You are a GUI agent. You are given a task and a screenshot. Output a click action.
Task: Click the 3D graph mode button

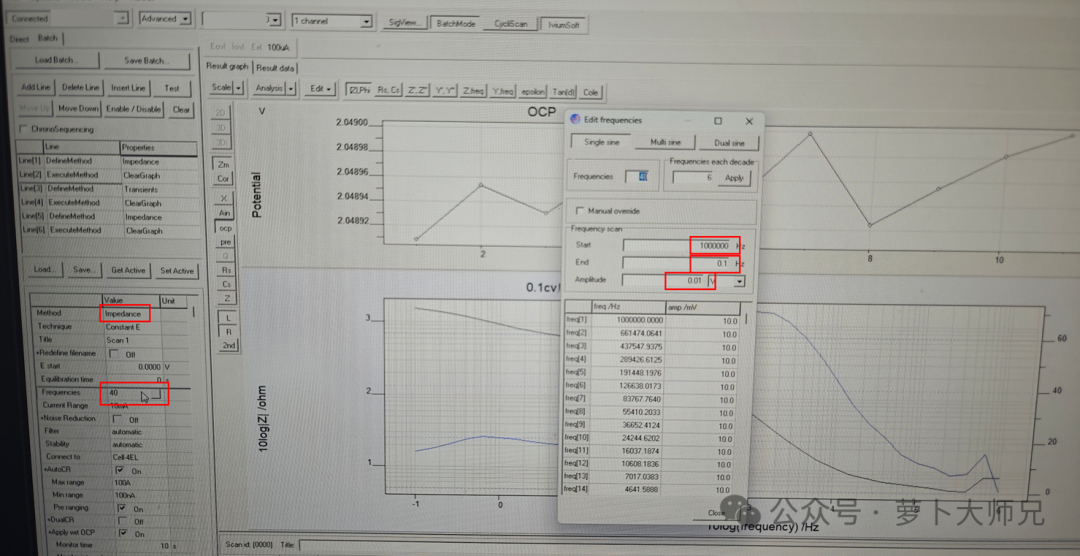pyautogui.click(x=220, y=127)
